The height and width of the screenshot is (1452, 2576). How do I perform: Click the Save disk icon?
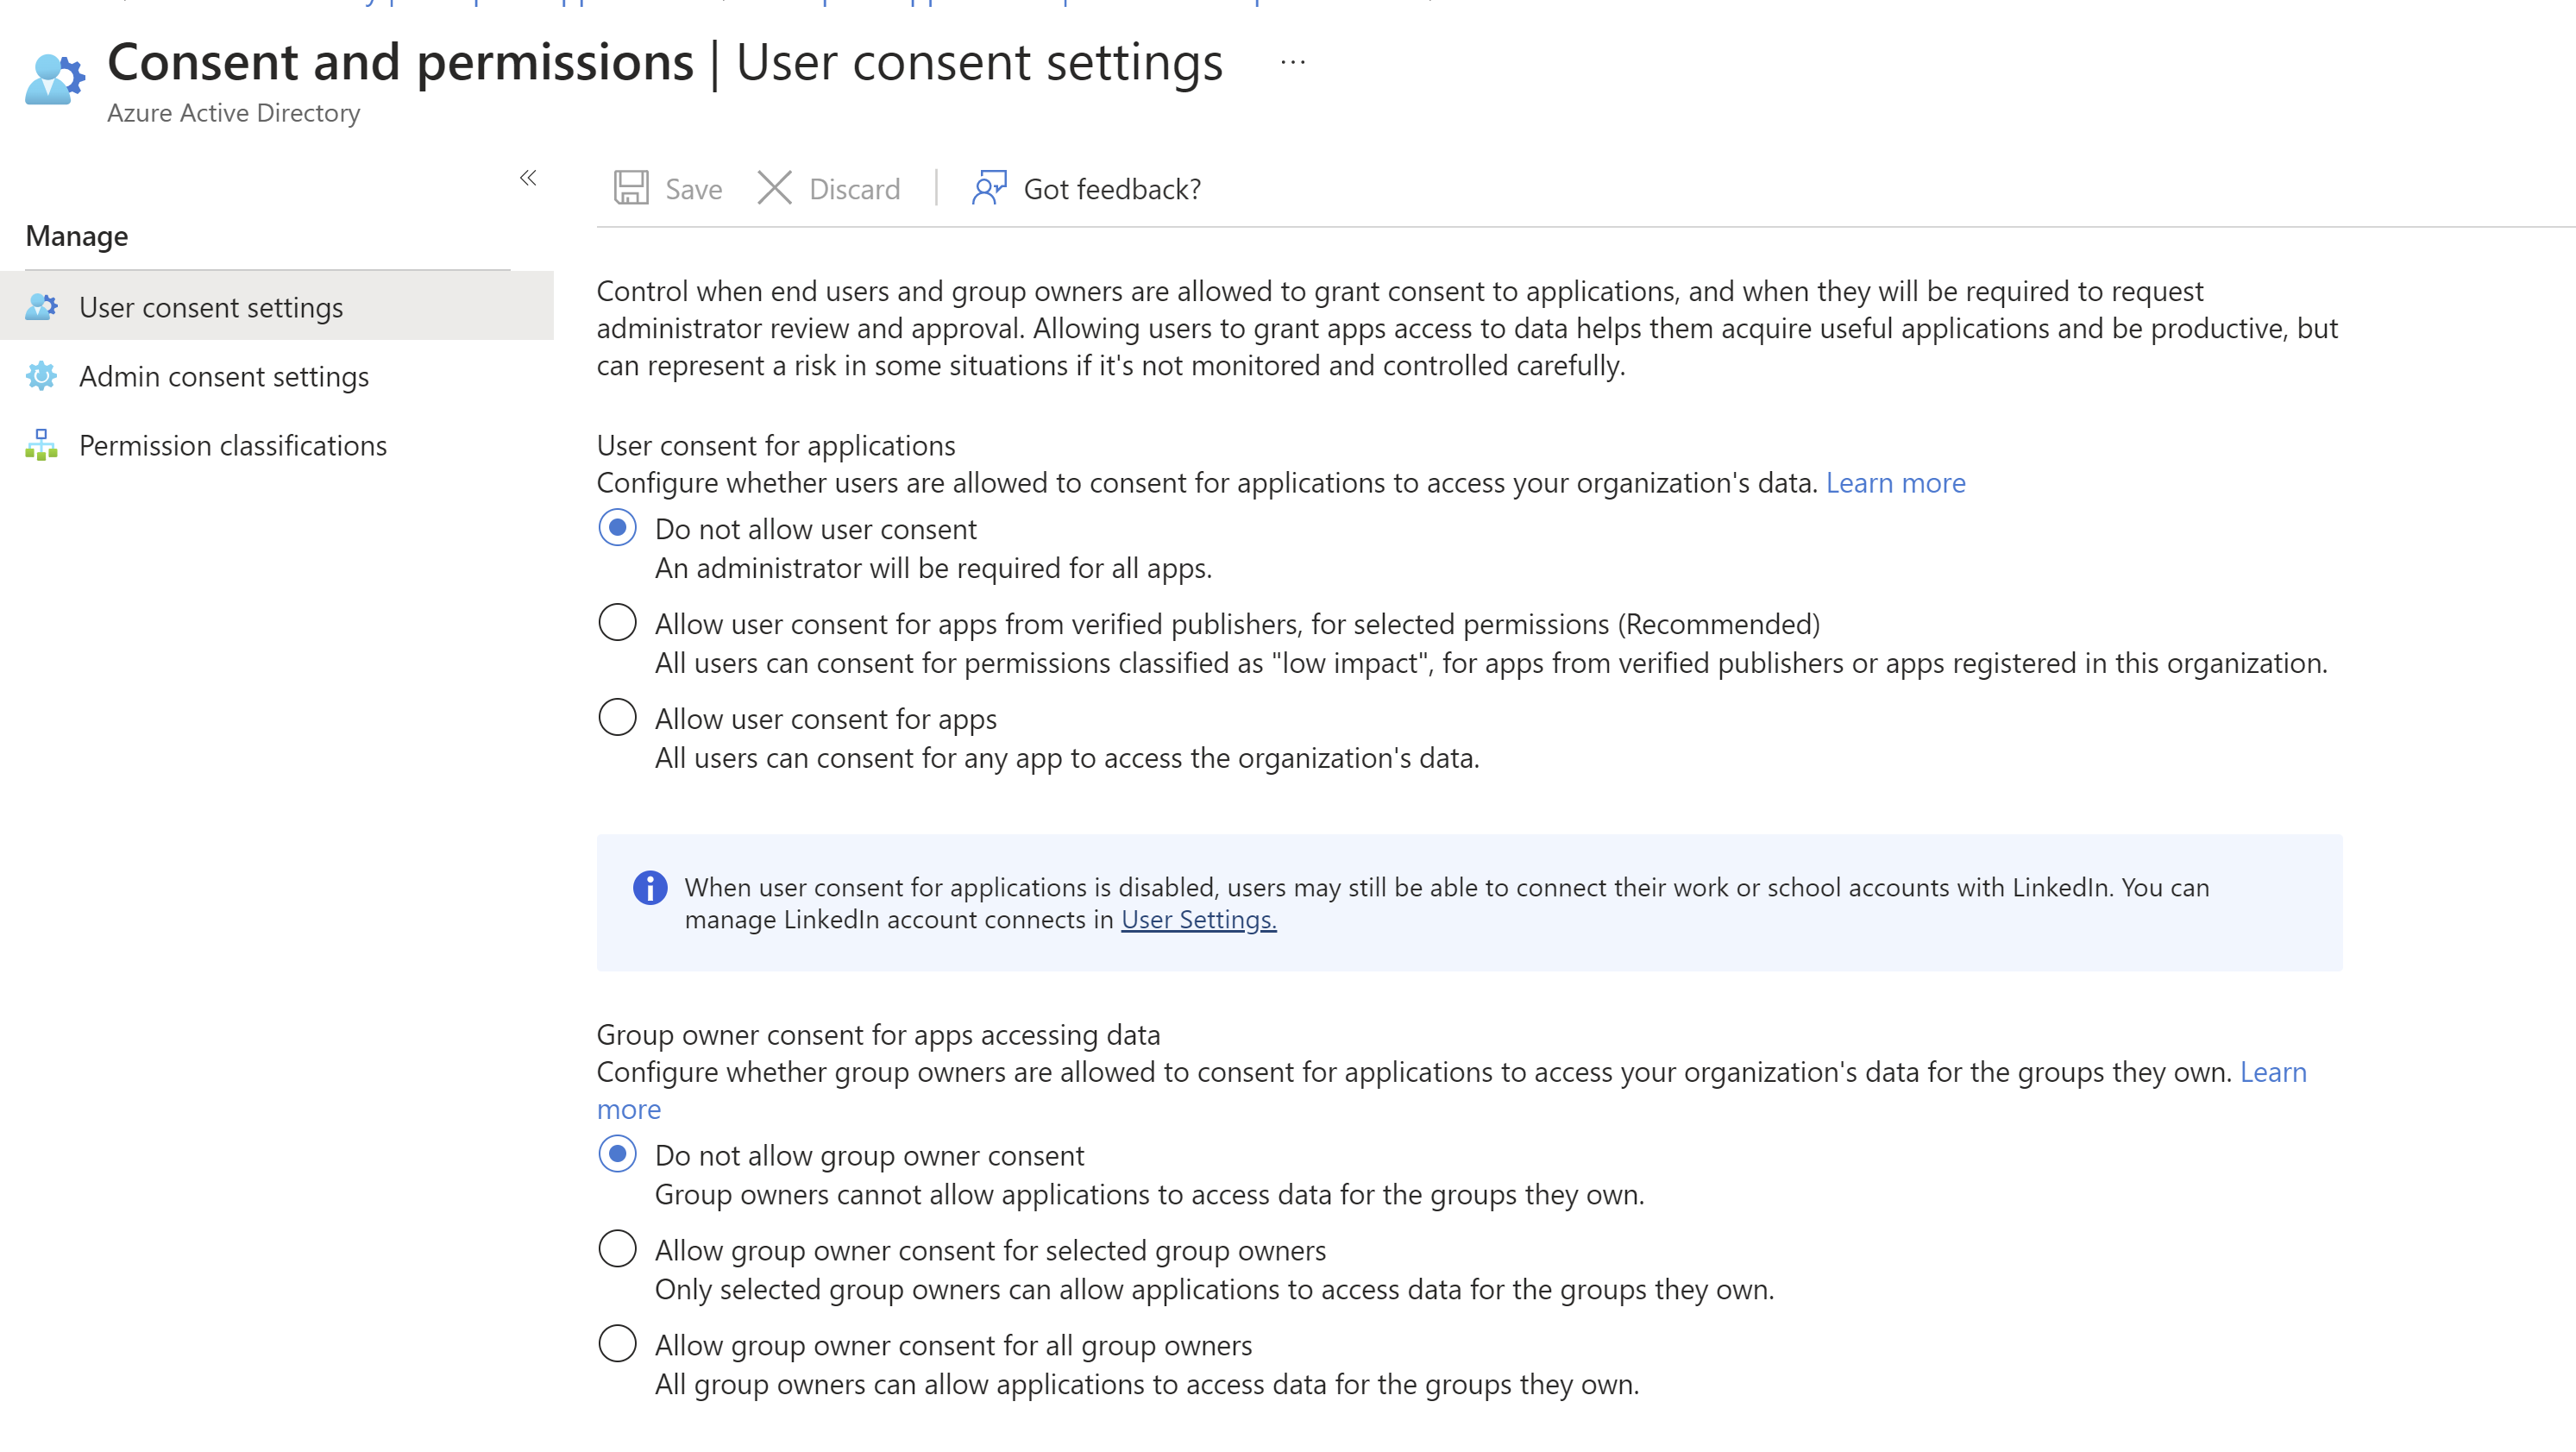pyautogui.click(x=631, y=188)
